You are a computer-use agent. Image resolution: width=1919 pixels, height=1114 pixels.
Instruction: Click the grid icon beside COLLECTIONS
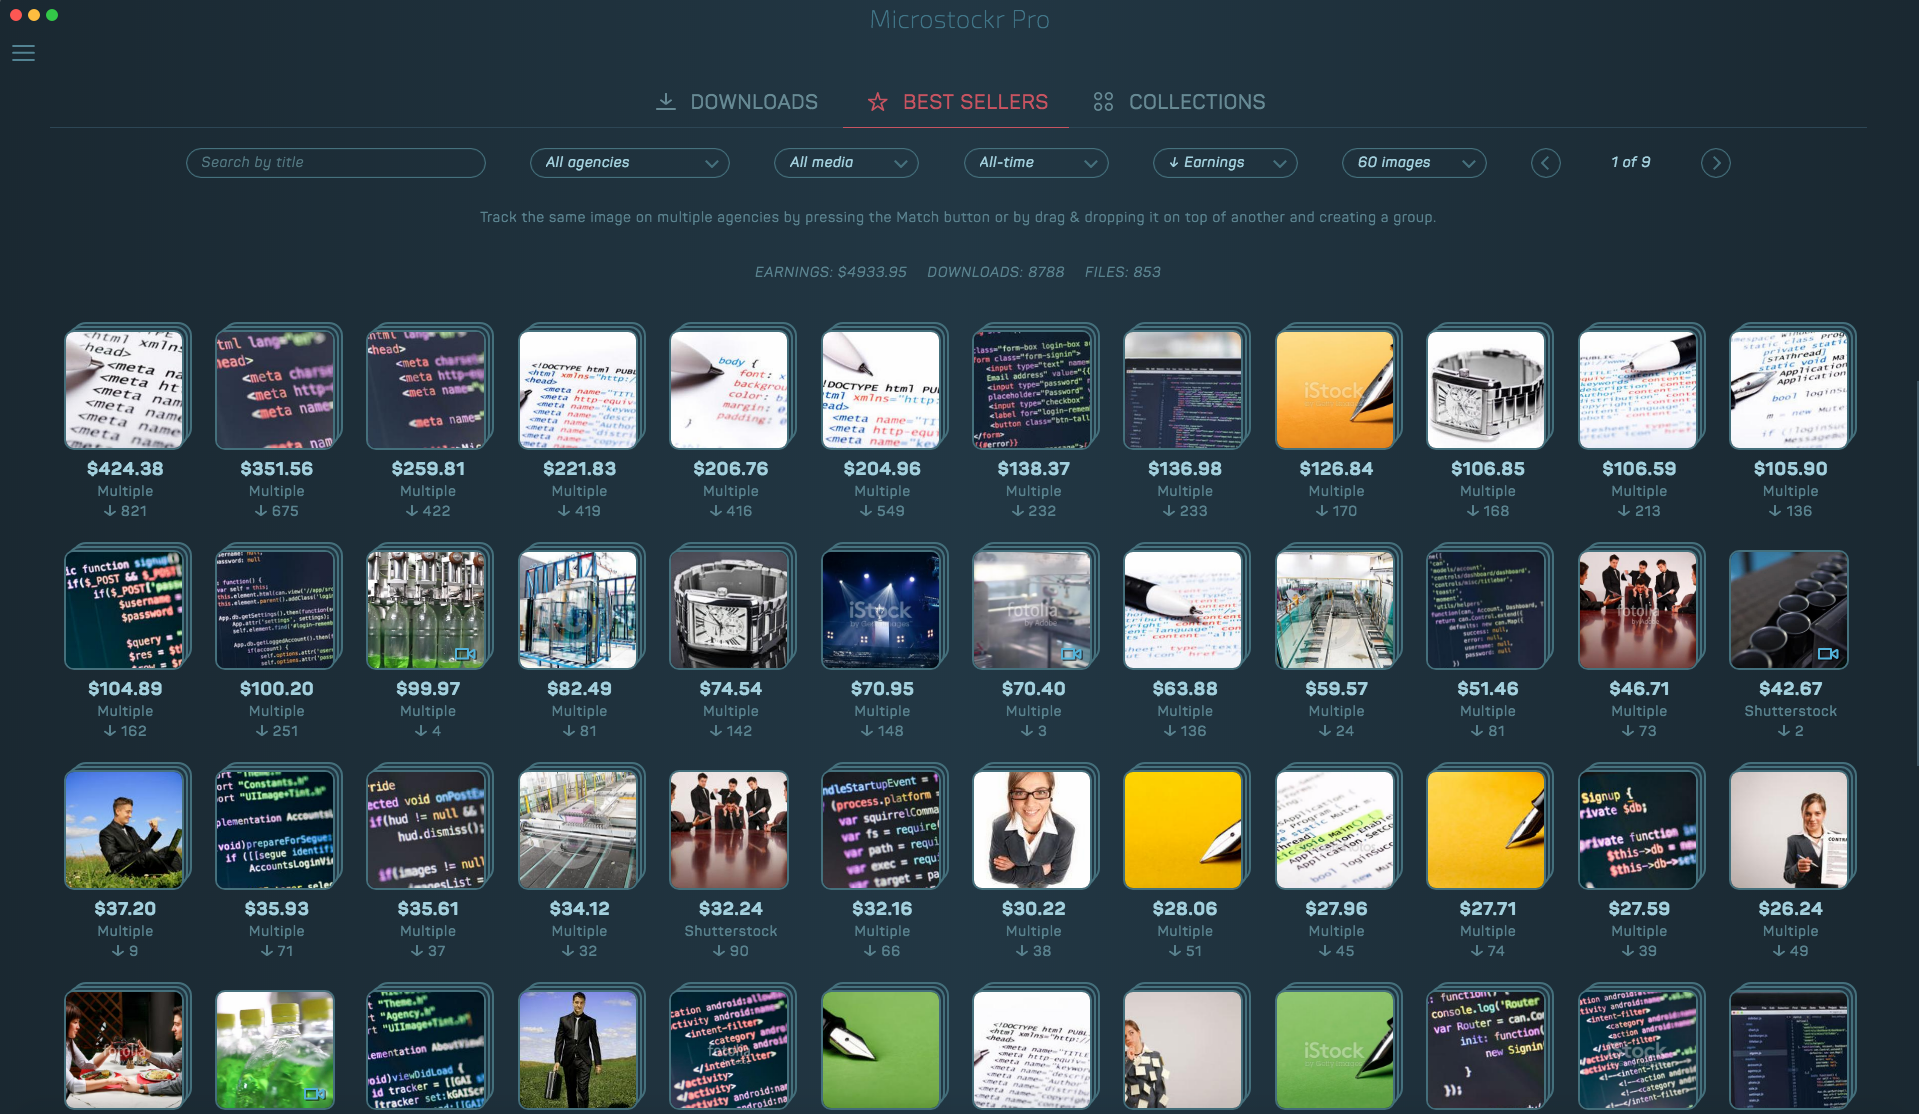1103,101
